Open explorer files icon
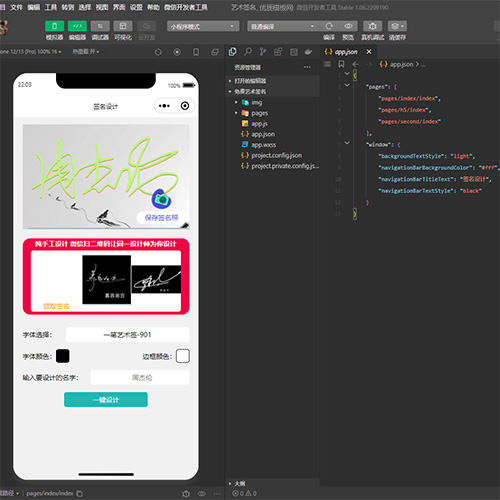Screen dimensions: 500x500 point(233,52)
